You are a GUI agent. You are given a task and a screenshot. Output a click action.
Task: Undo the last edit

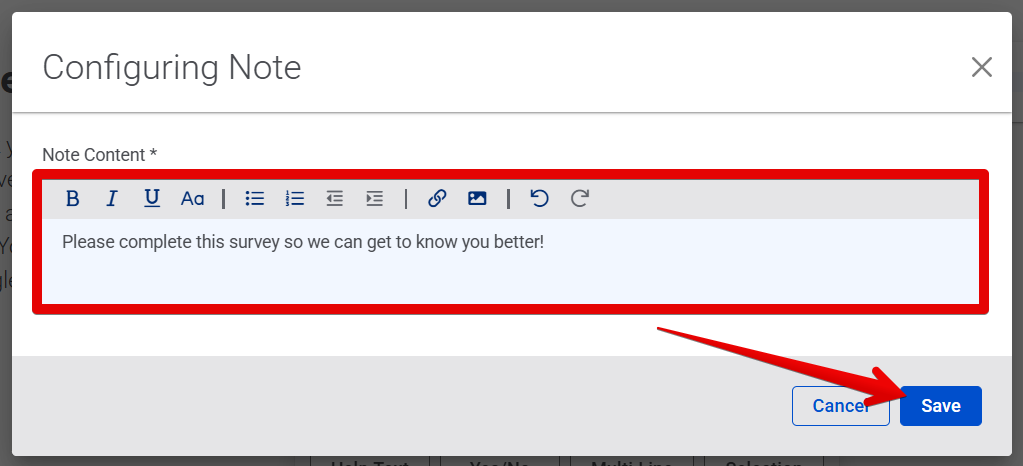pos(539,199)
